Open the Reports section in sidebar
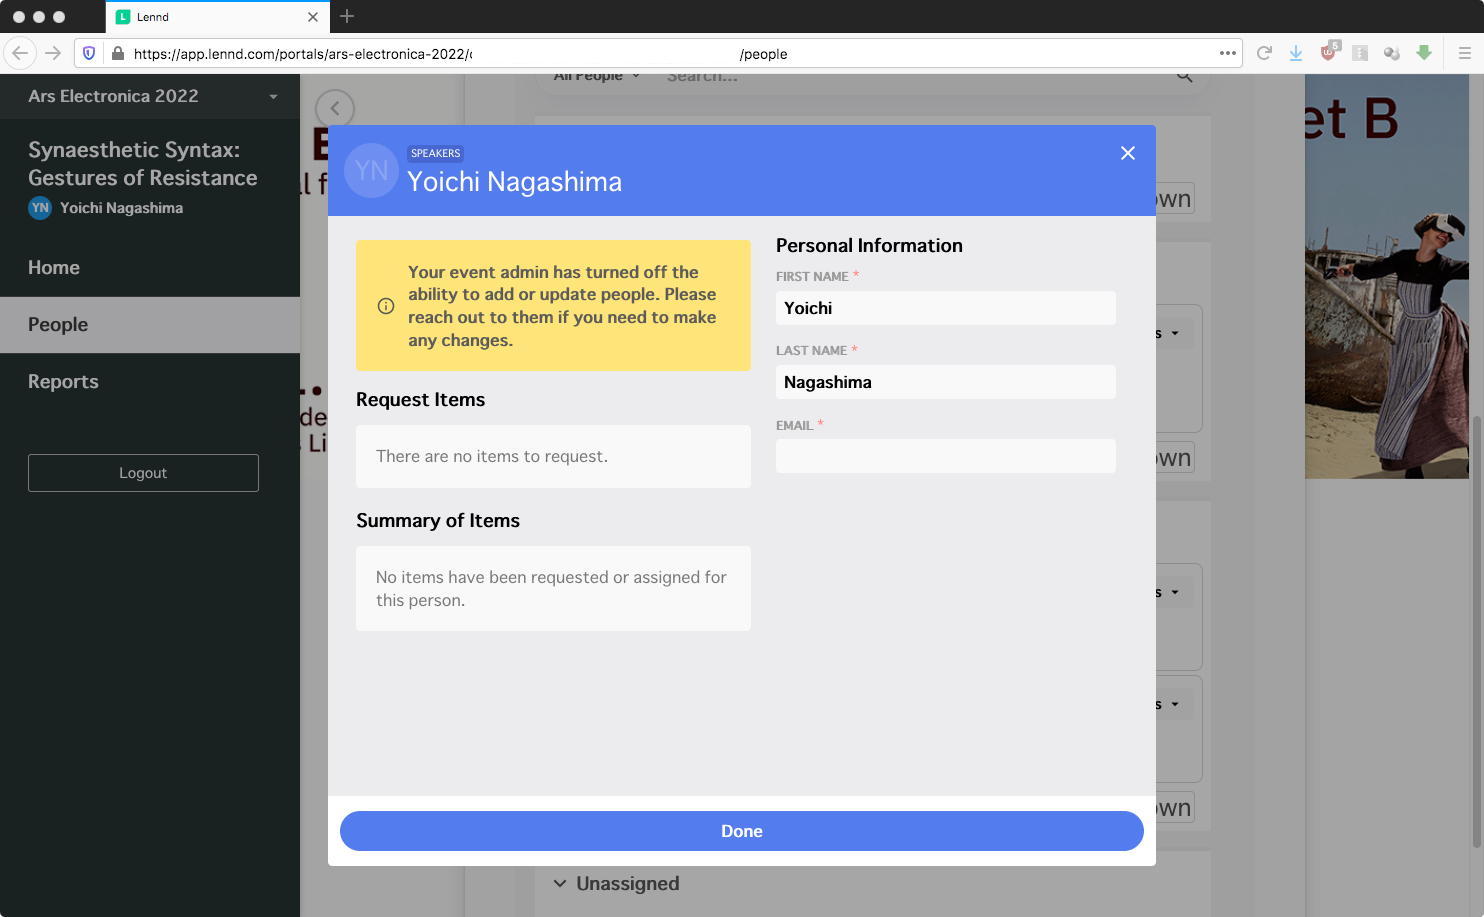Screen dimensions: 1484x917 (x=150, y=382)
